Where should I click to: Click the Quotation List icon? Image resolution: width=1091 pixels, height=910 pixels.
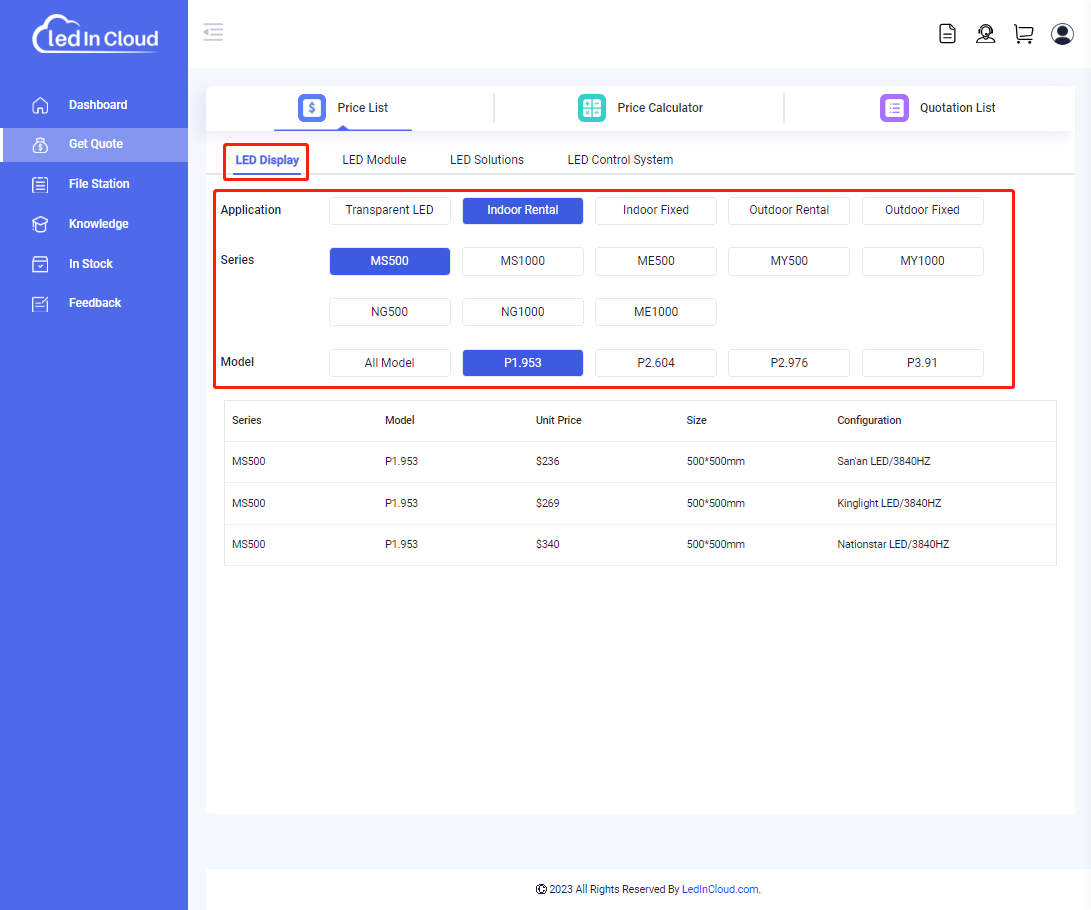pyautogui.click(x=893, y=108)
